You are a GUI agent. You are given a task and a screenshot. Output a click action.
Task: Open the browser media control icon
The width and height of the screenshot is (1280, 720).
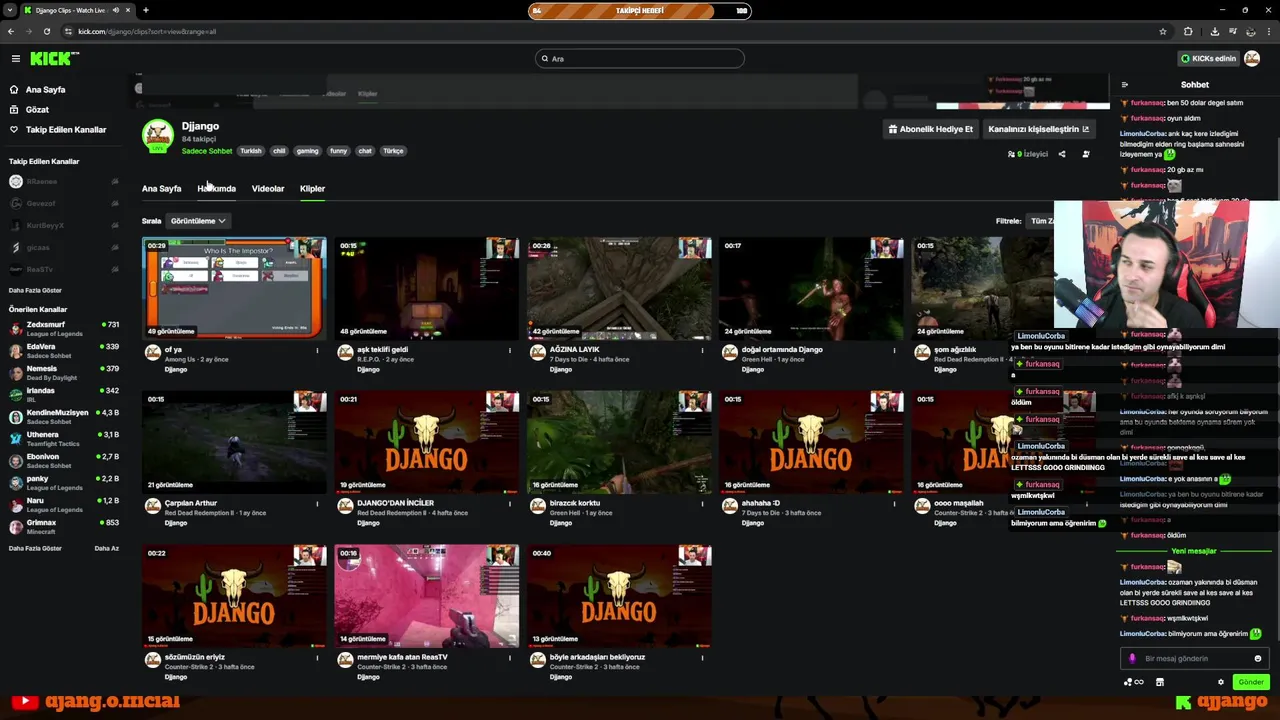(x=1232, y=31)
